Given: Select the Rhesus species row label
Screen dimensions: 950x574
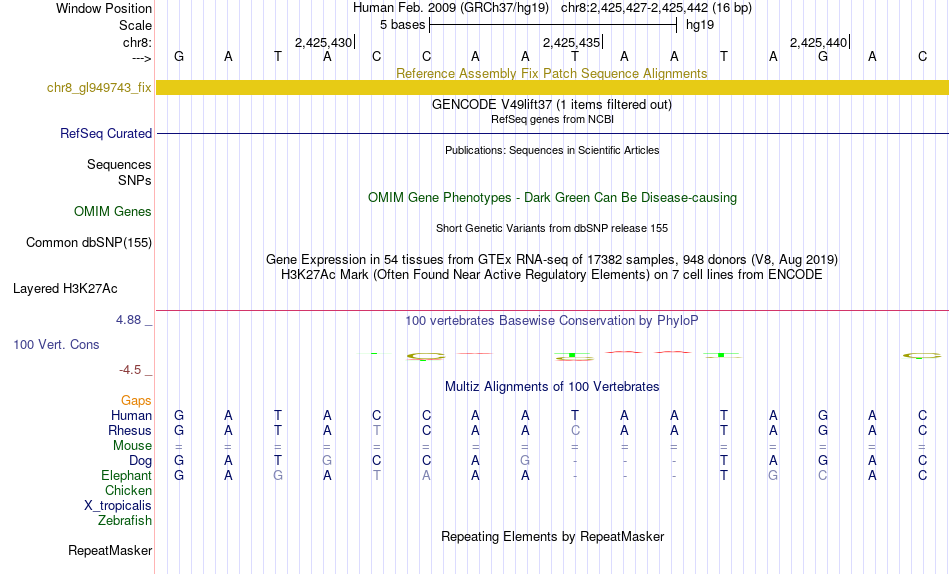Looking at the screenshot, I should point(130,430).
